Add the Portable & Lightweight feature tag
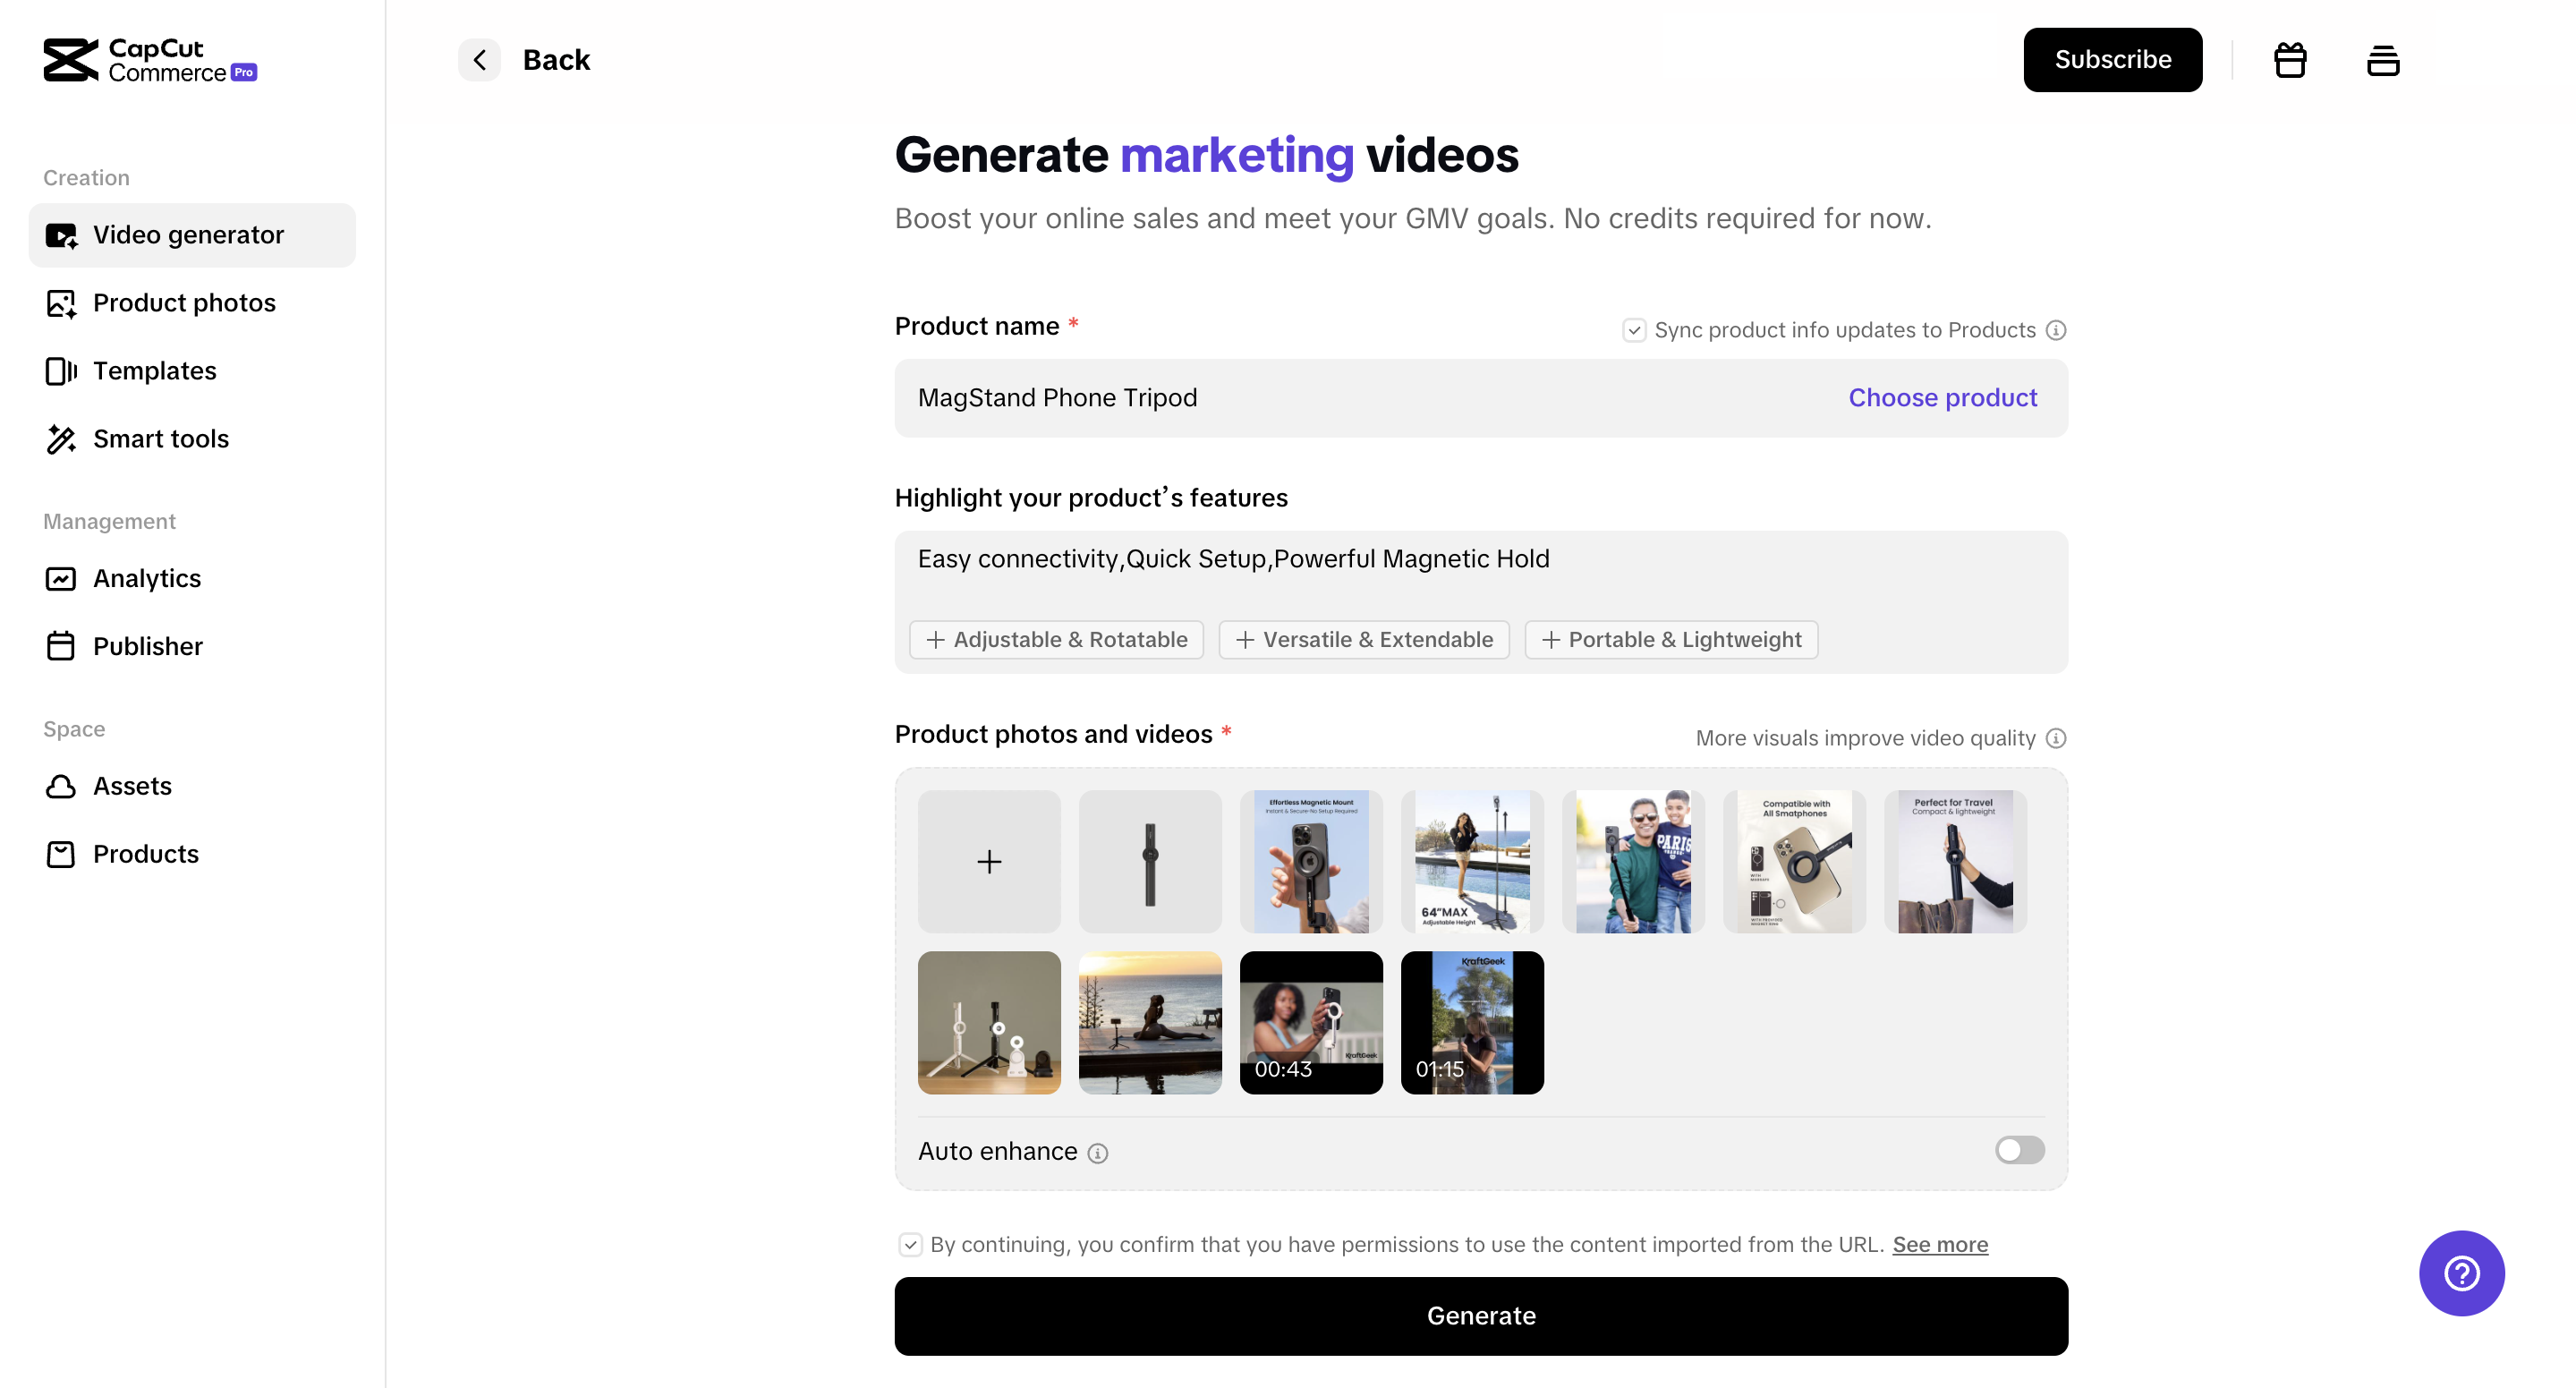Image resolution: width=2576 pixels, height=1388 pixels. click(1671, 640)
